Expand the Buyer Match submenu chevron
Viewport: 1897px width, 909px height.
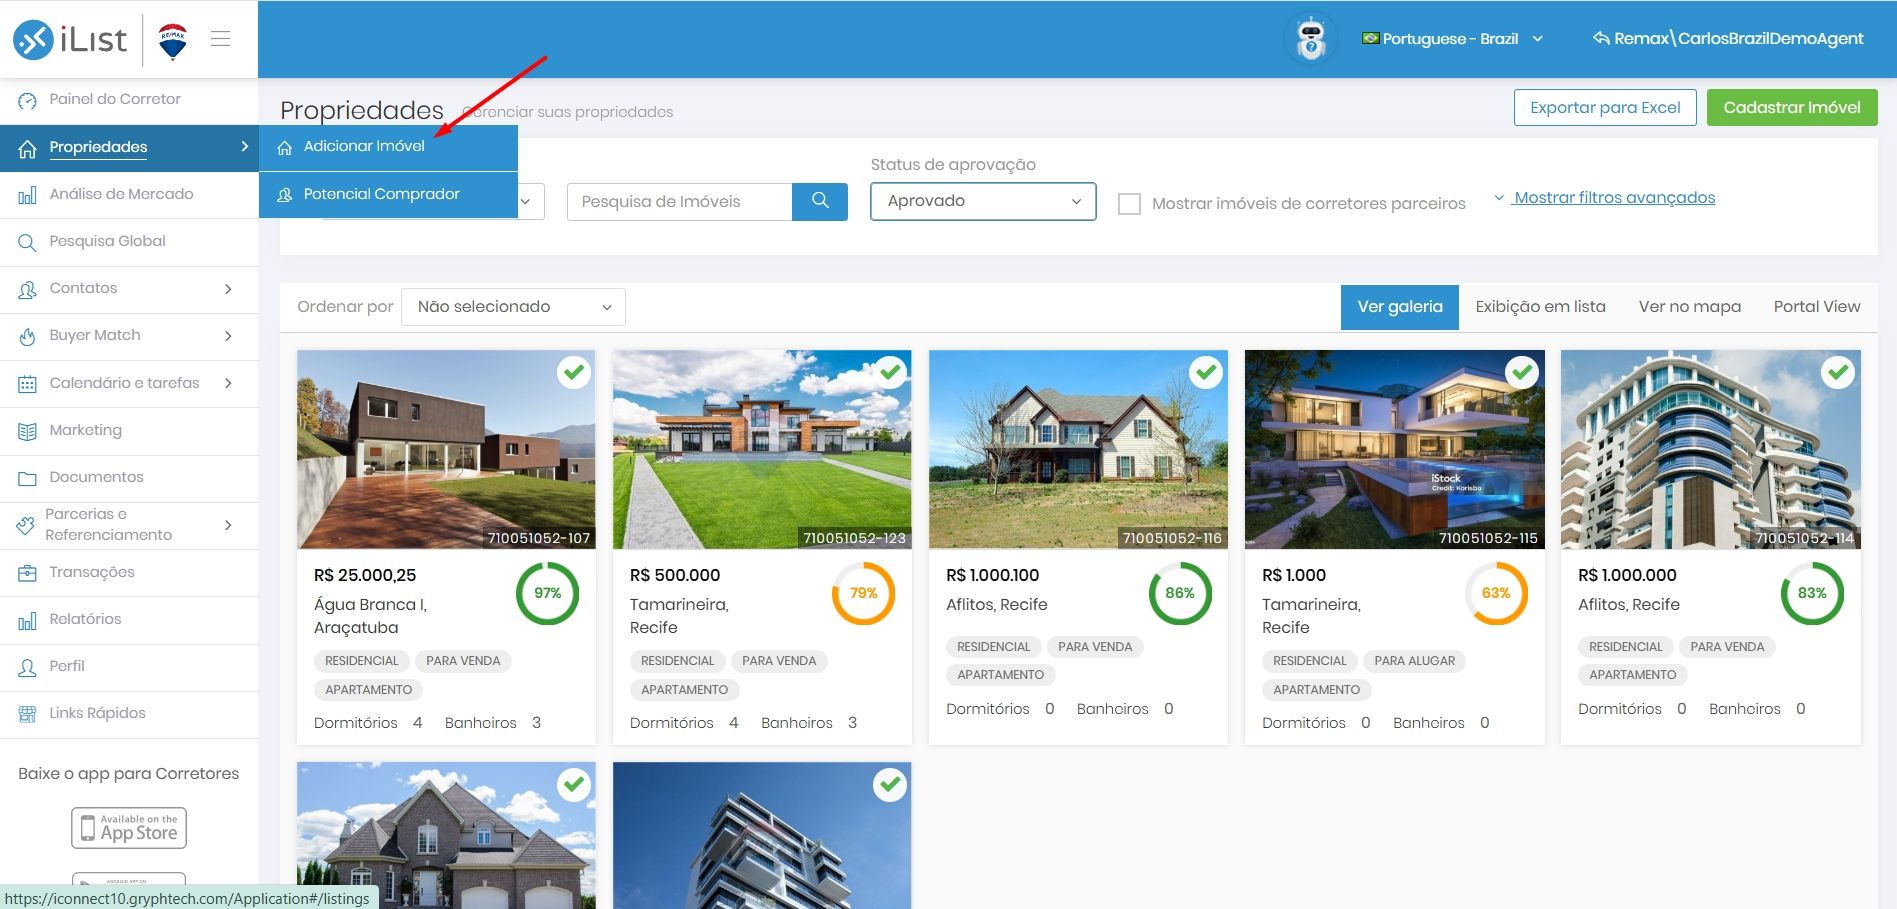[x=228, y=336]
